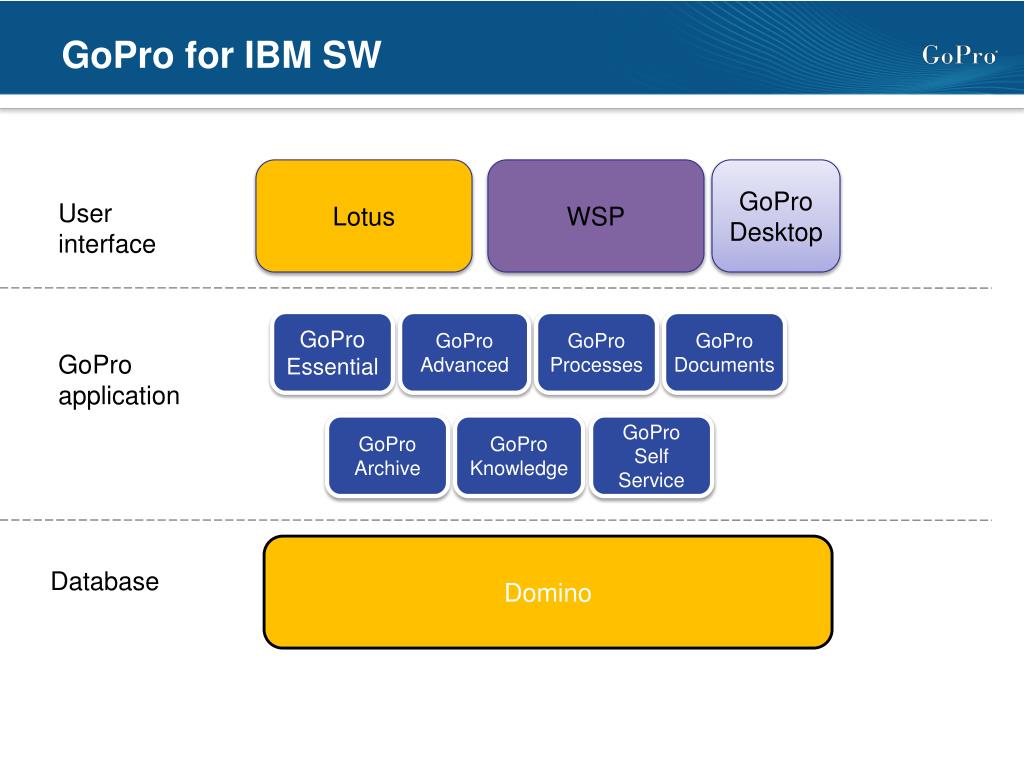Click the GoPro Documents block
The width and height of the screenshot is (1024, 768).
[724, 353]
